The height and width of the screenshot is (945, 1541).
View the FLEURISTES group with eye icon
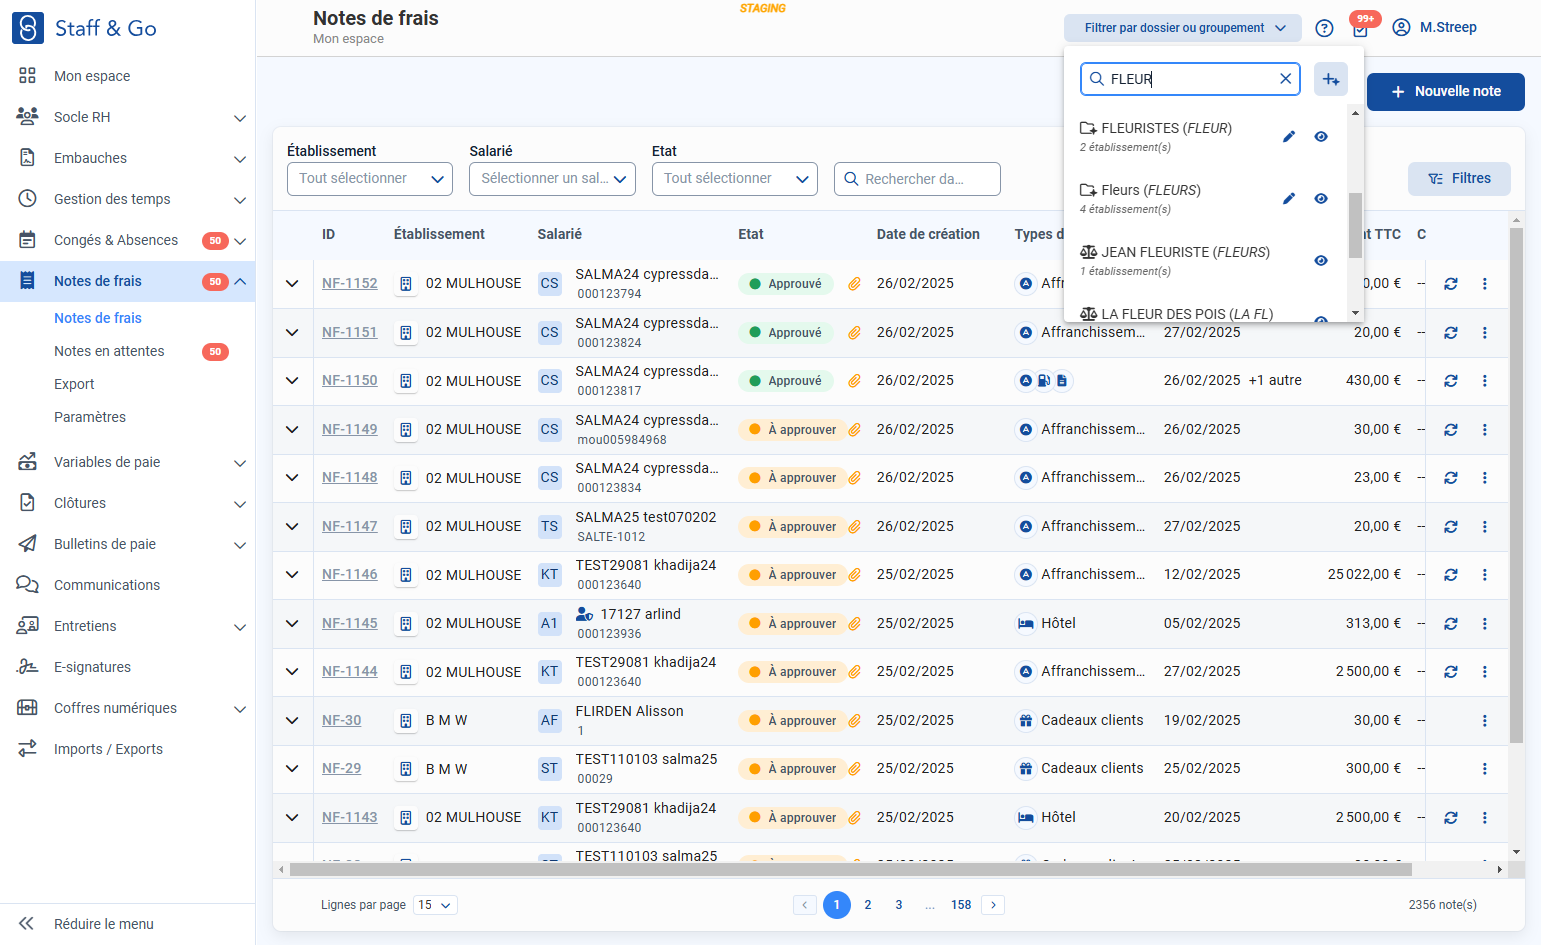(1321, 137)
